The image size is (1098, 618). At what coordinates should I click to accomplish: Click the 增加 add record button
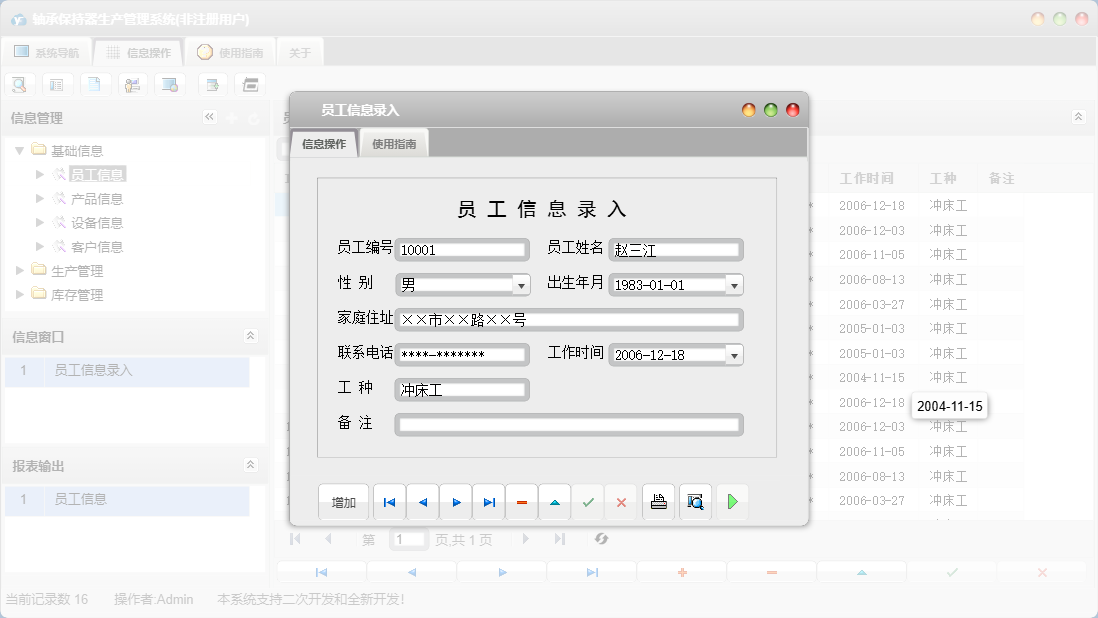click(343, 502)
